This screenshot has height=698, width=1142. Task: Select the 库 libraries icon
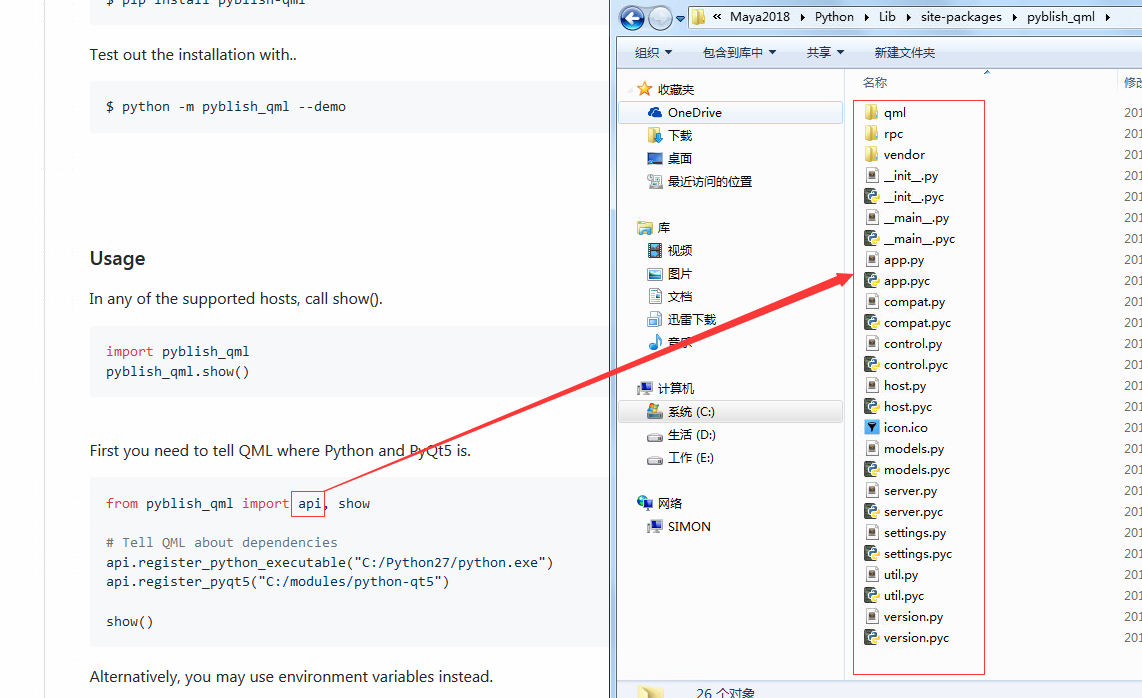(x=645, y=228)
